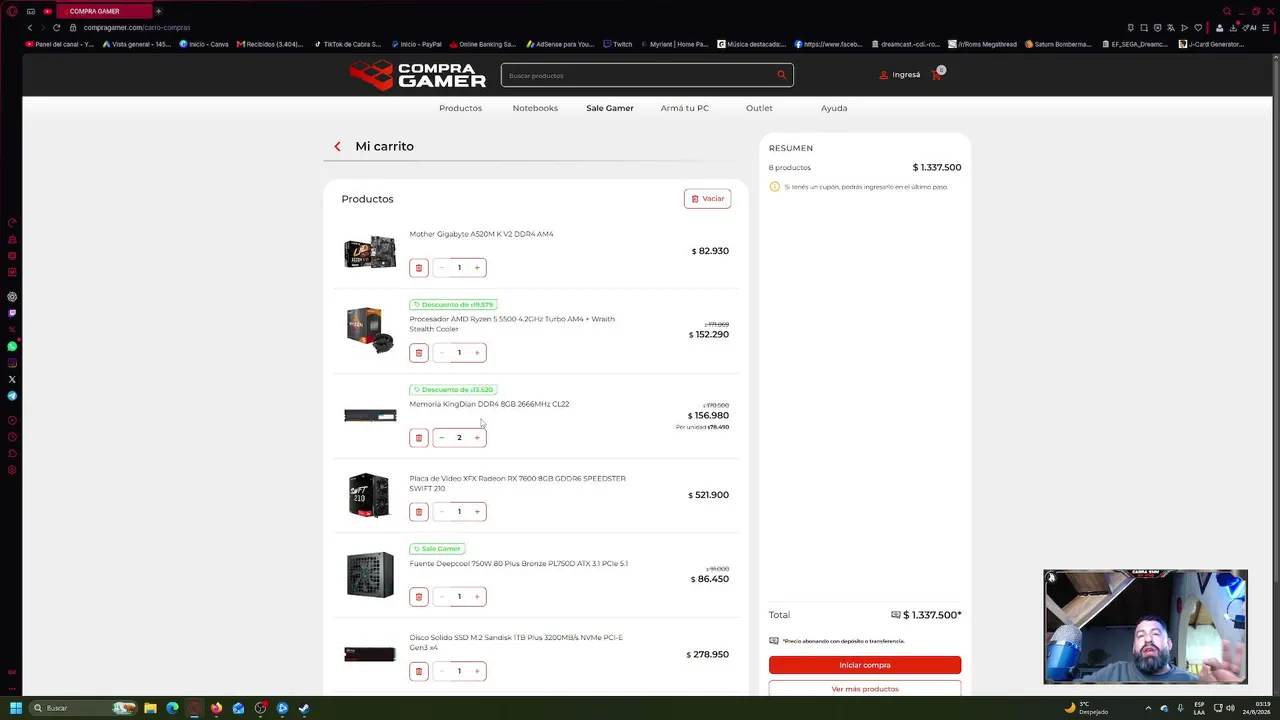Image resolution: width=1280 pixels, height=720 pixels.
Task: Open Firefox from the taskbar
Action: (216, 708)
